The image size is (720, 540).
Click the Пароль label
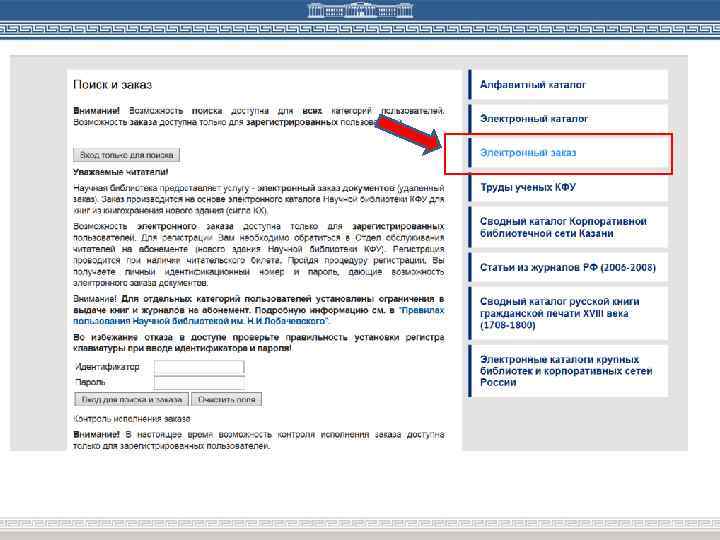point(90,382)
